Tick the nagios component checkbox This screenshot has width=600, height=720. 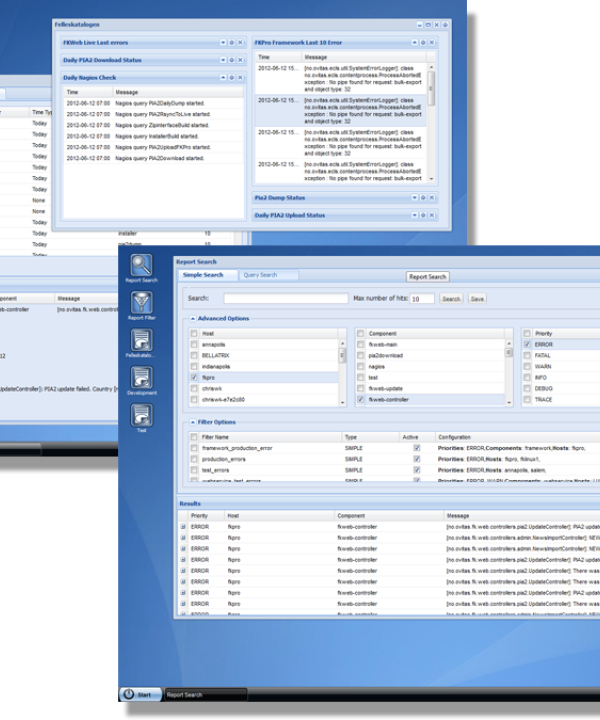coord(360,368)
